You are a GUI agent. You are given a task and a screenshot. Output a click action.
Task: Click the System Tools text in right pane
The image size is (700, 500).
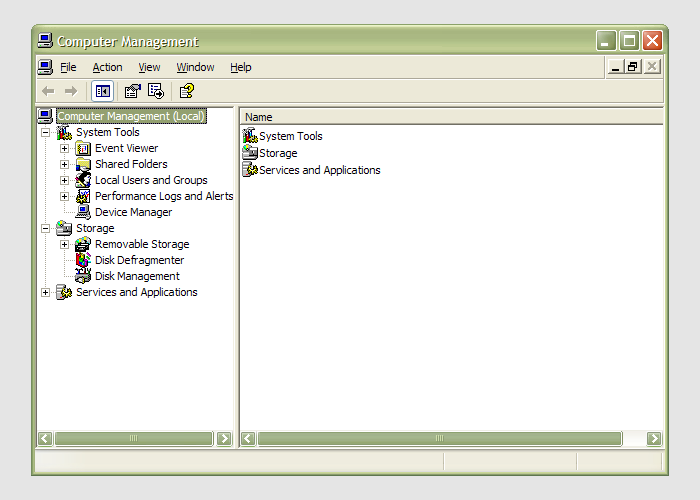pos(291,136)
